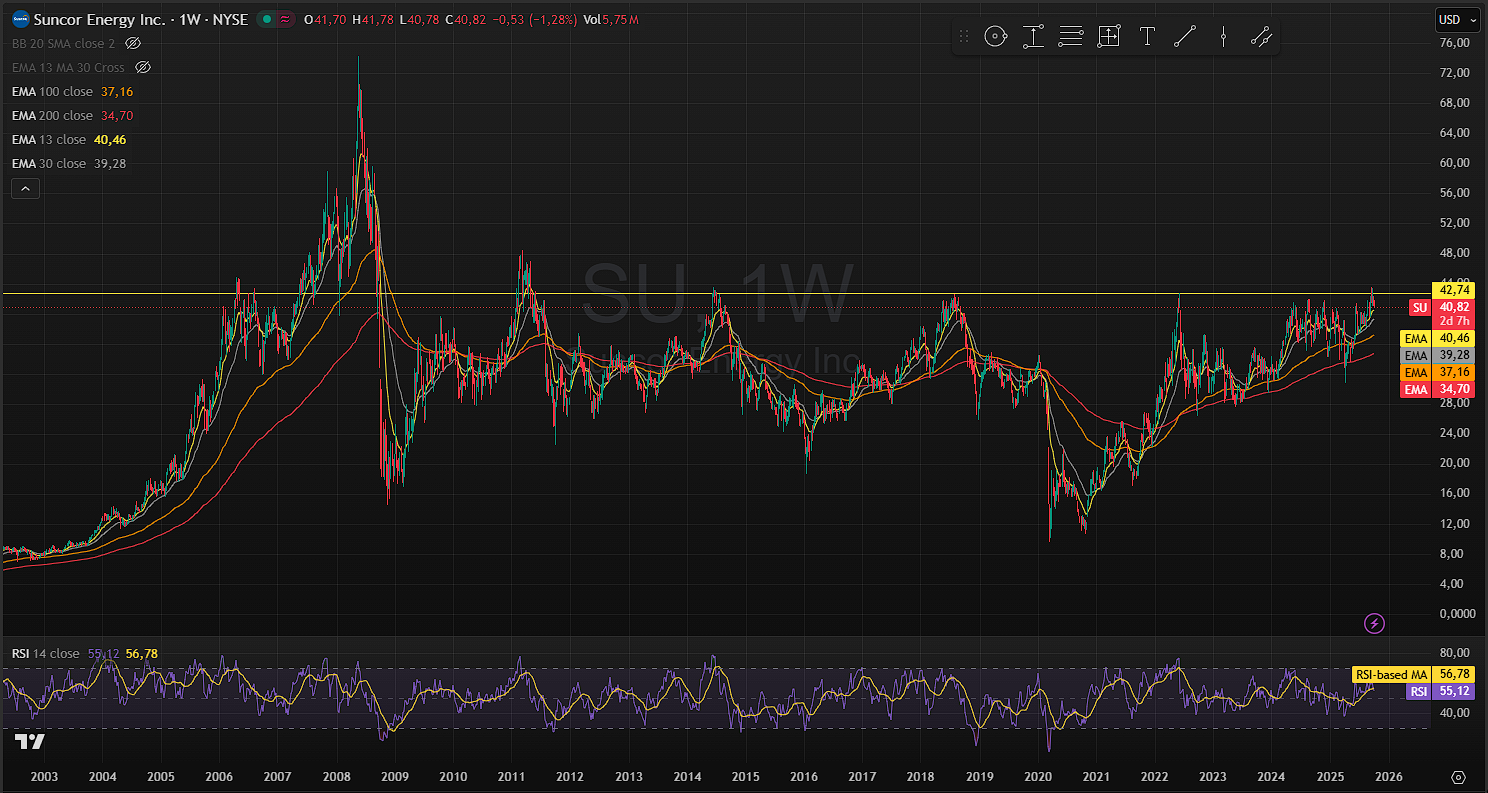
Task: Click the red EMA 34,70 price label
Action: click(x=1436, y=389)
